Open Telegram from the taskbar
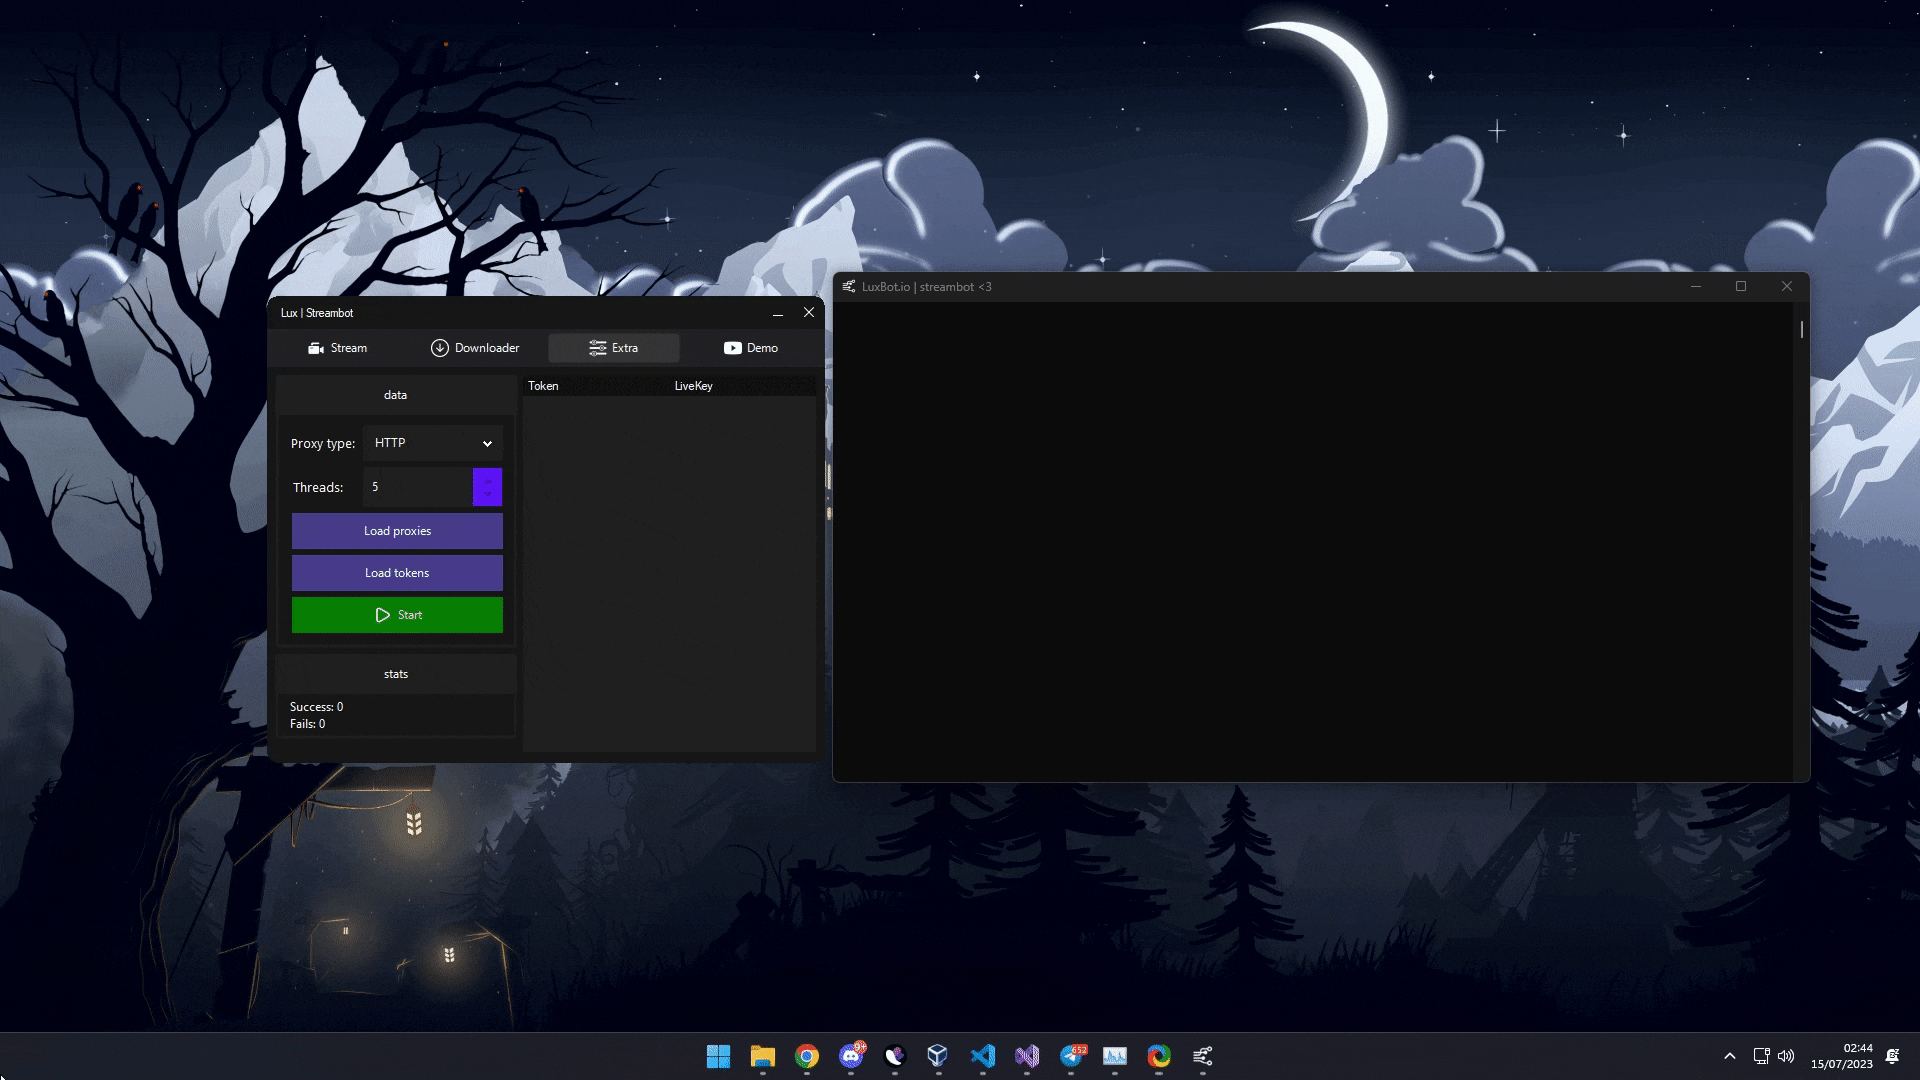1920x1080 pixels. pos(1071,1056)
